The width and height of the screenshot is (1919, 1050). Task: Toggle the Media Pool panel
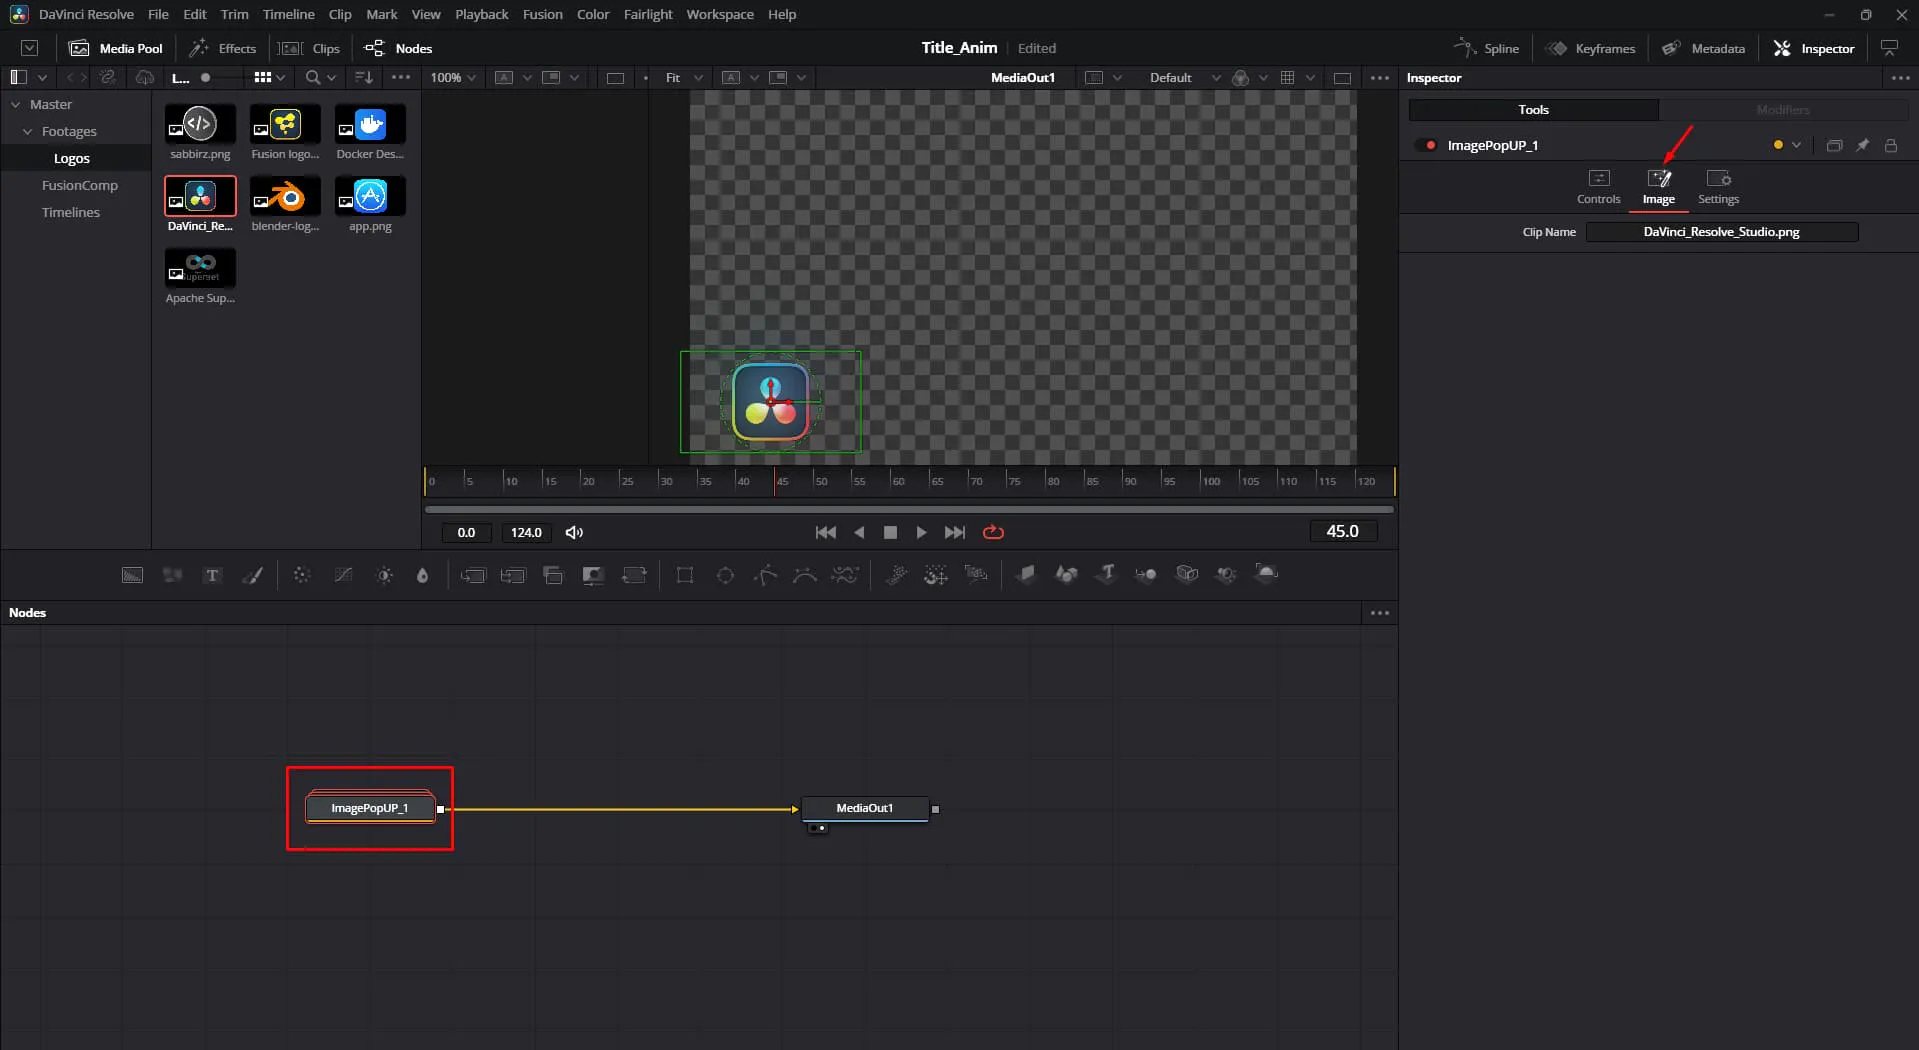point(116,48)
